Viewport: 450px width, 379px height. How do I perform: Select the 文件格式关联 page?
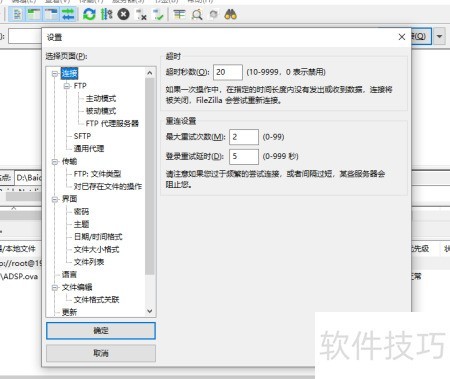click(96, 300)
